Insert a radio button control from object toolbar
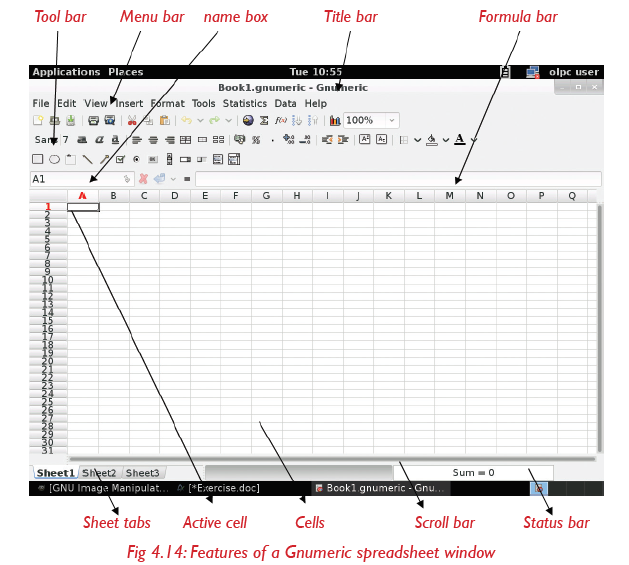 136,159
